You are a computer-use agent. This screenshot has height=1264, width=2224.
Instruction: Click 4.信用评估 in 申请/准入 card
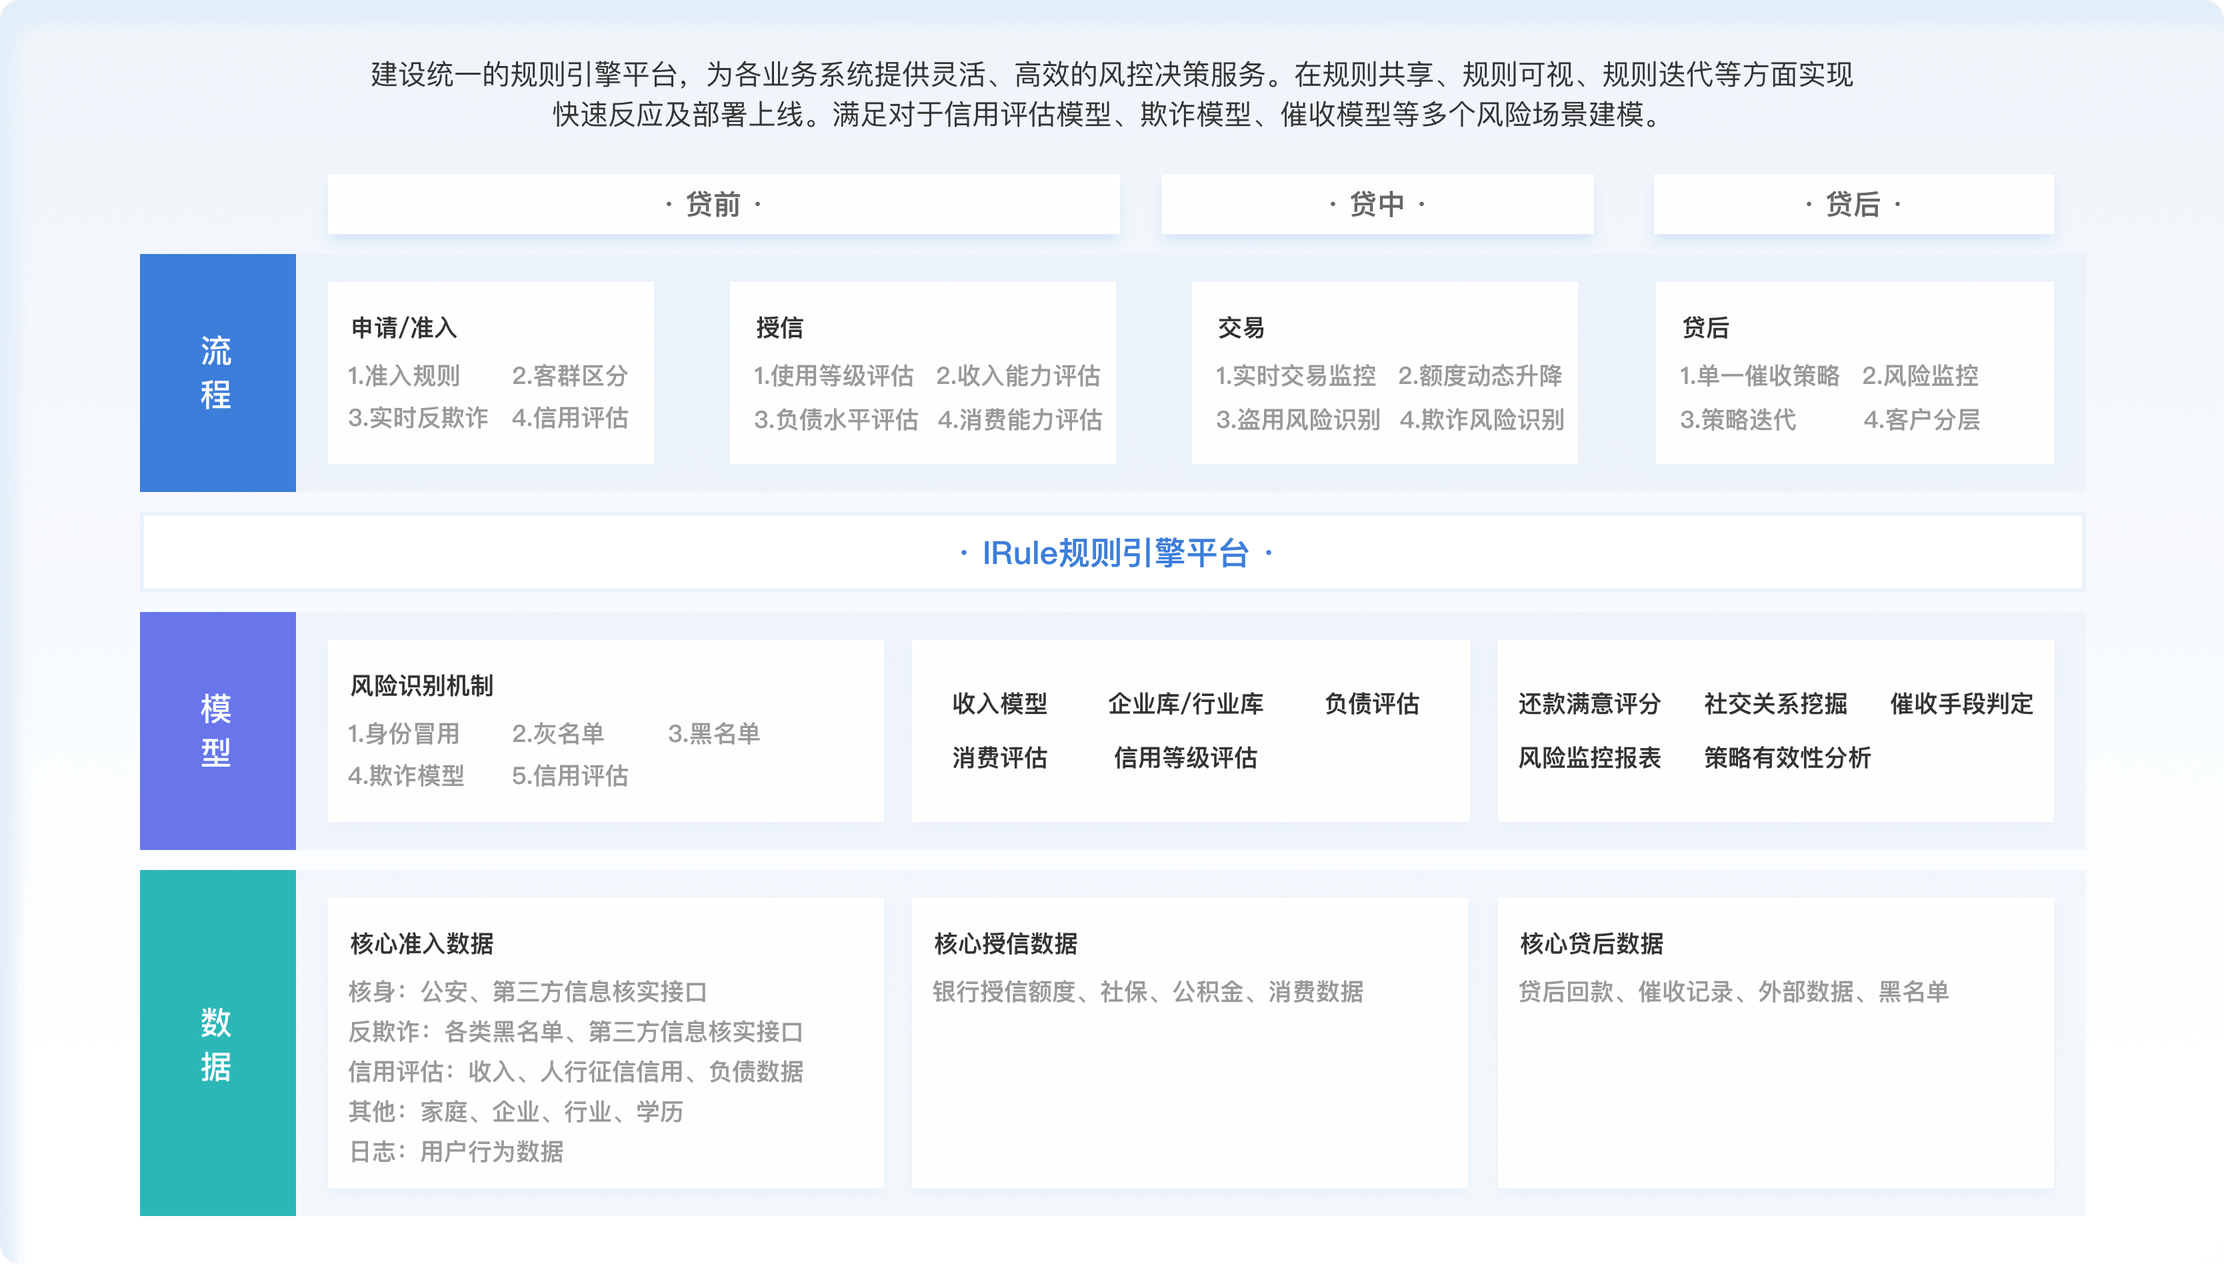coord(570,418)
